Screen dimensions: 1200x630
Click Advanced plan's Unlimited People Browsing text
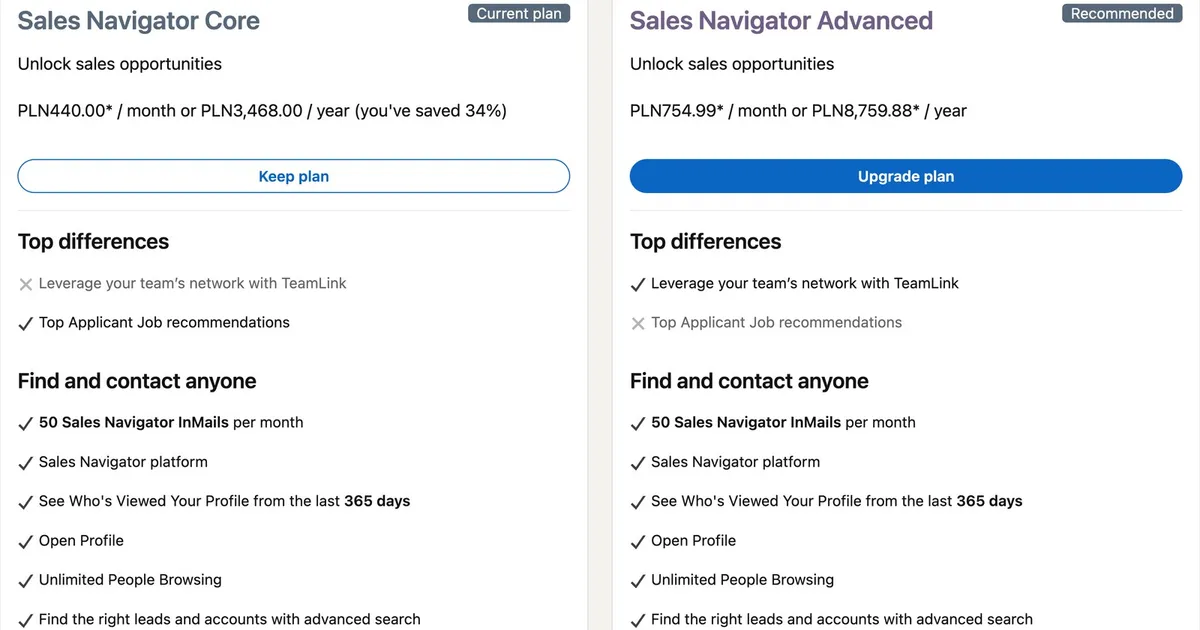tap(742, 579)
